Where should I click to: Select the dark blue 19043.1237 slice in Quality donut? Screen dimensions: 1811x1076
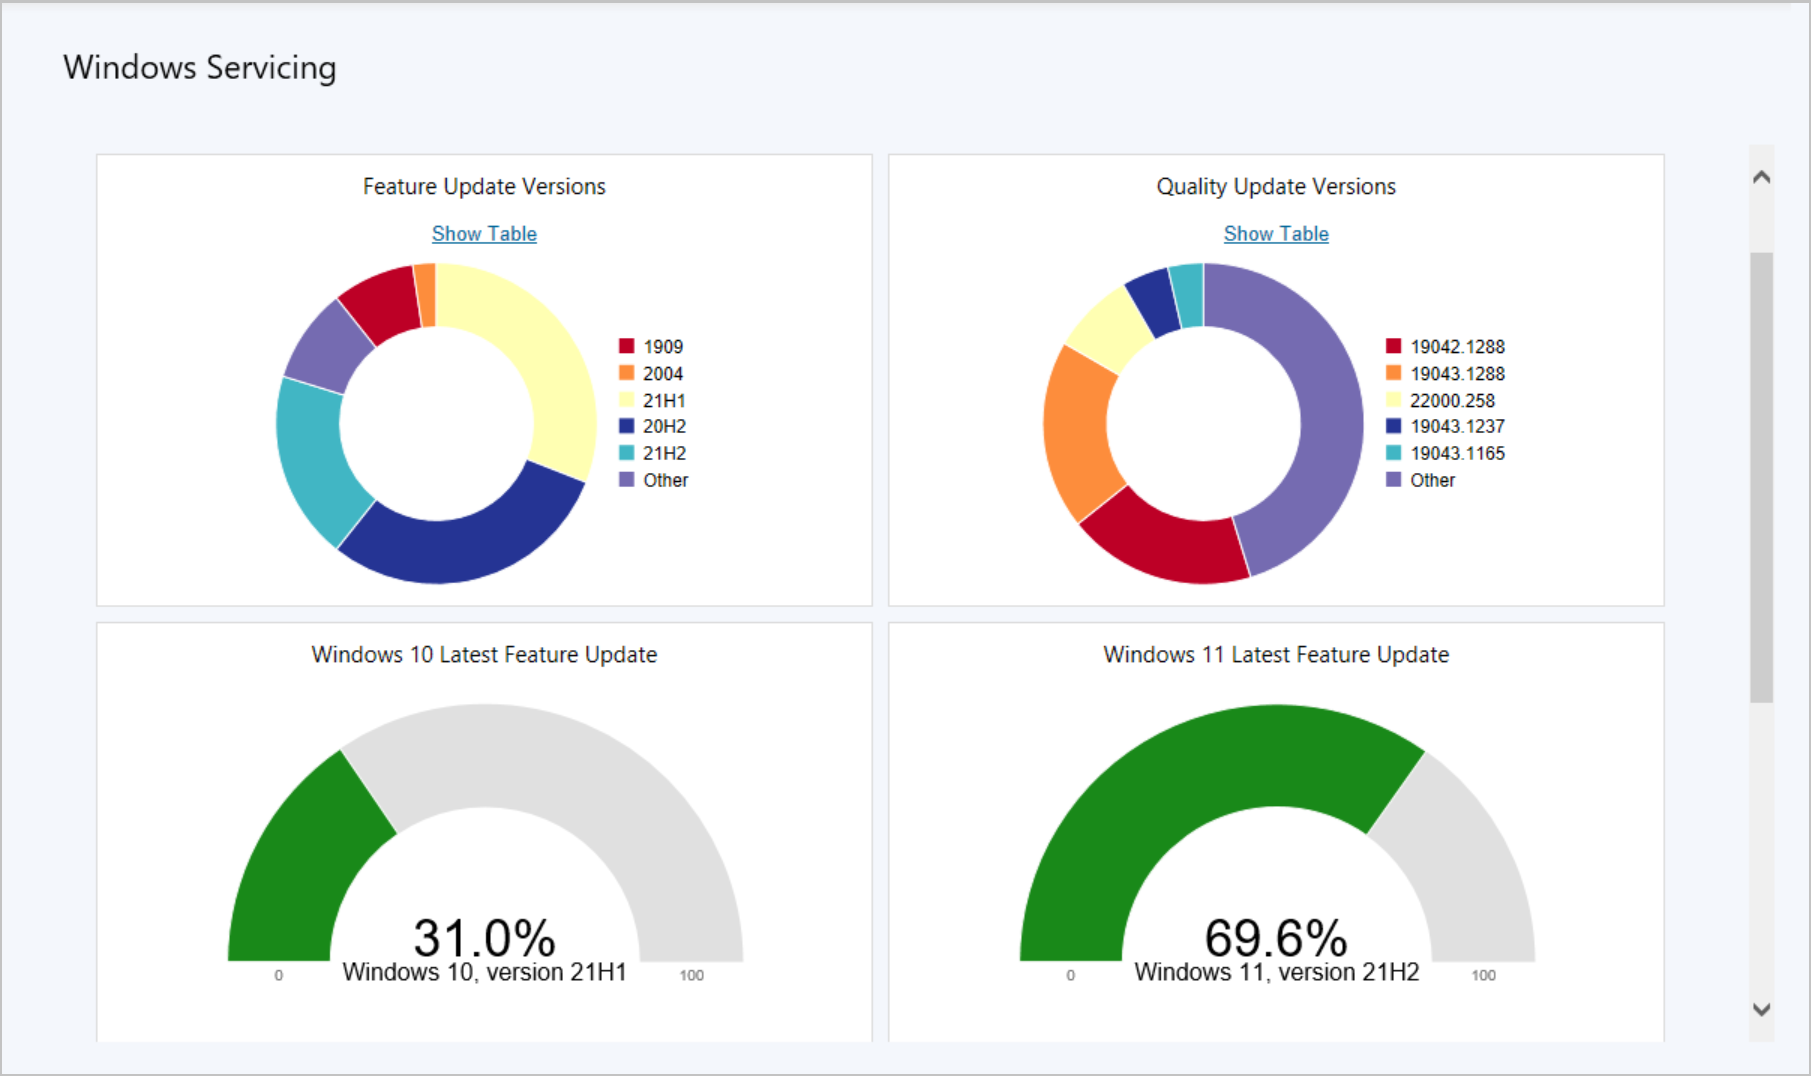tap(1155, 301)
